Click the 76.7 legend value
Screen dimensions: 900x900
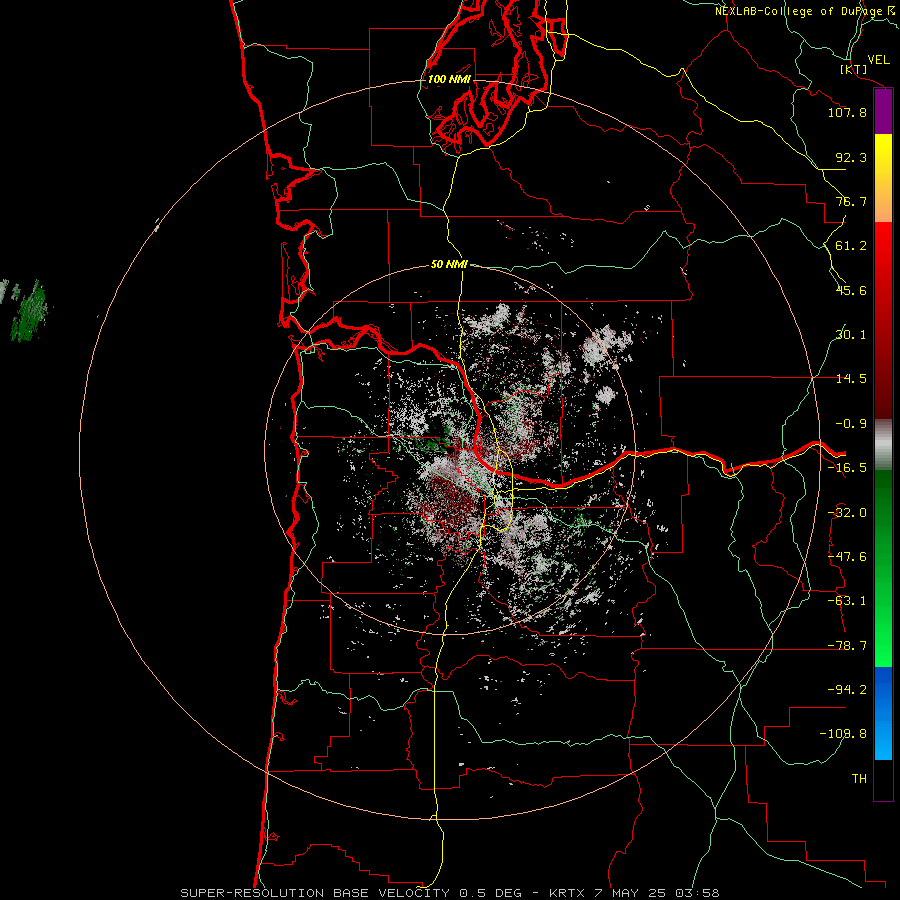(x=851, y=201)
